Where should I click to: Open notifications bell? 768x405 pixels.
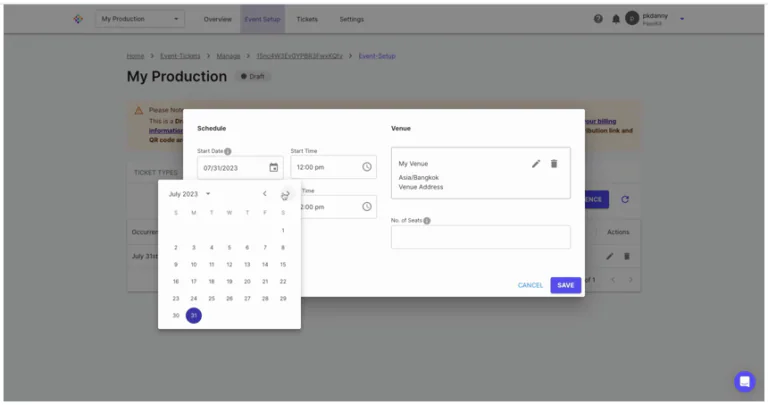click(616, 19)
